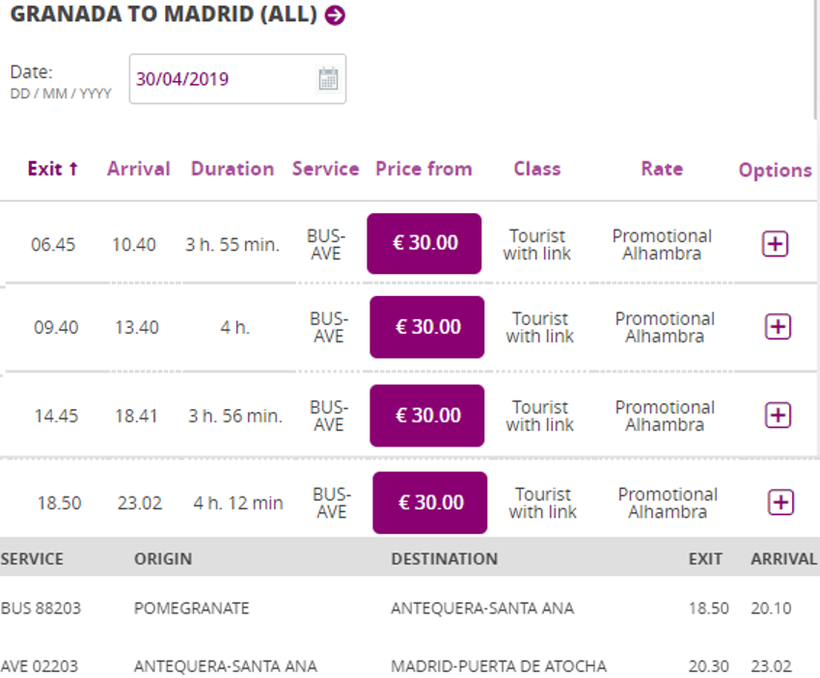
Task: Click the Service column header
Action: coord(325,169)
